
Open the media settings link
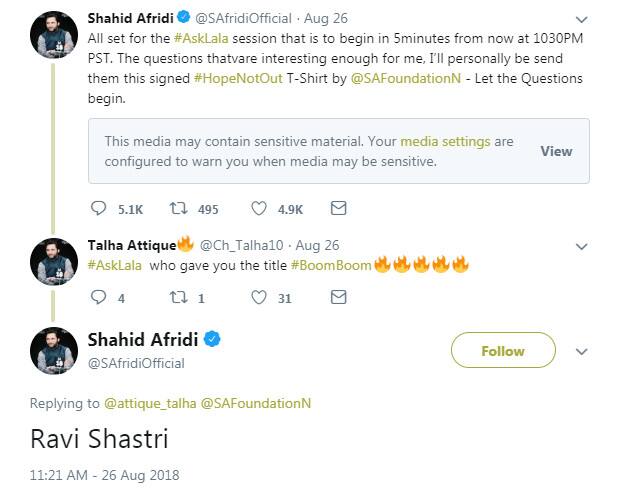[445, 141]
